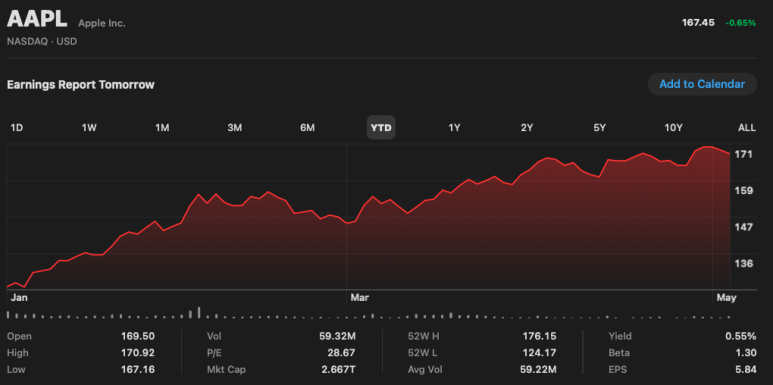Select the highlighted YTD tab
The width and height of the screenshot is (773, 385).
381,128
